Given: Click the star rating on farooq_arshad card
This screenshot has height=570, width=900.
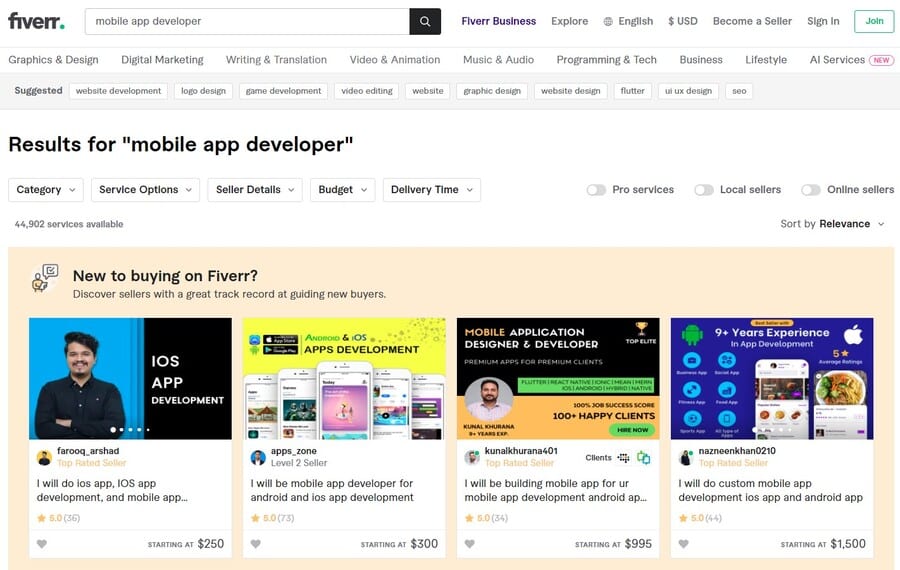Looking at the screenshot, I should pyautogui.click(x=59, y=518).
